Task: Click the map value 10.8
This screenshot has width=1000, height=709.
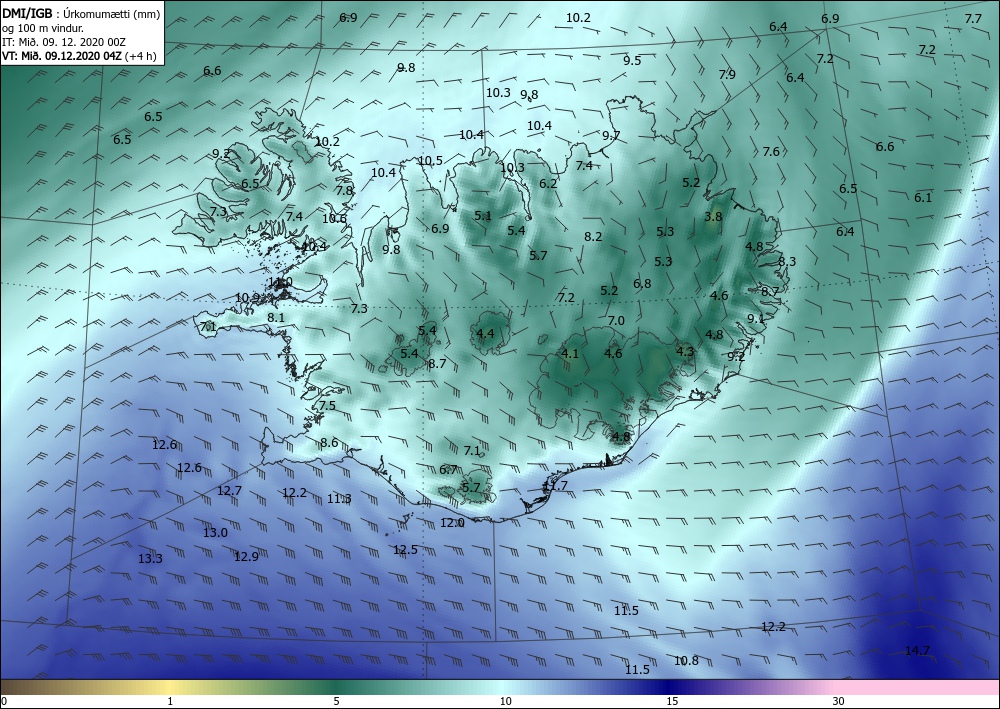Action: click(x=686, y=661)
